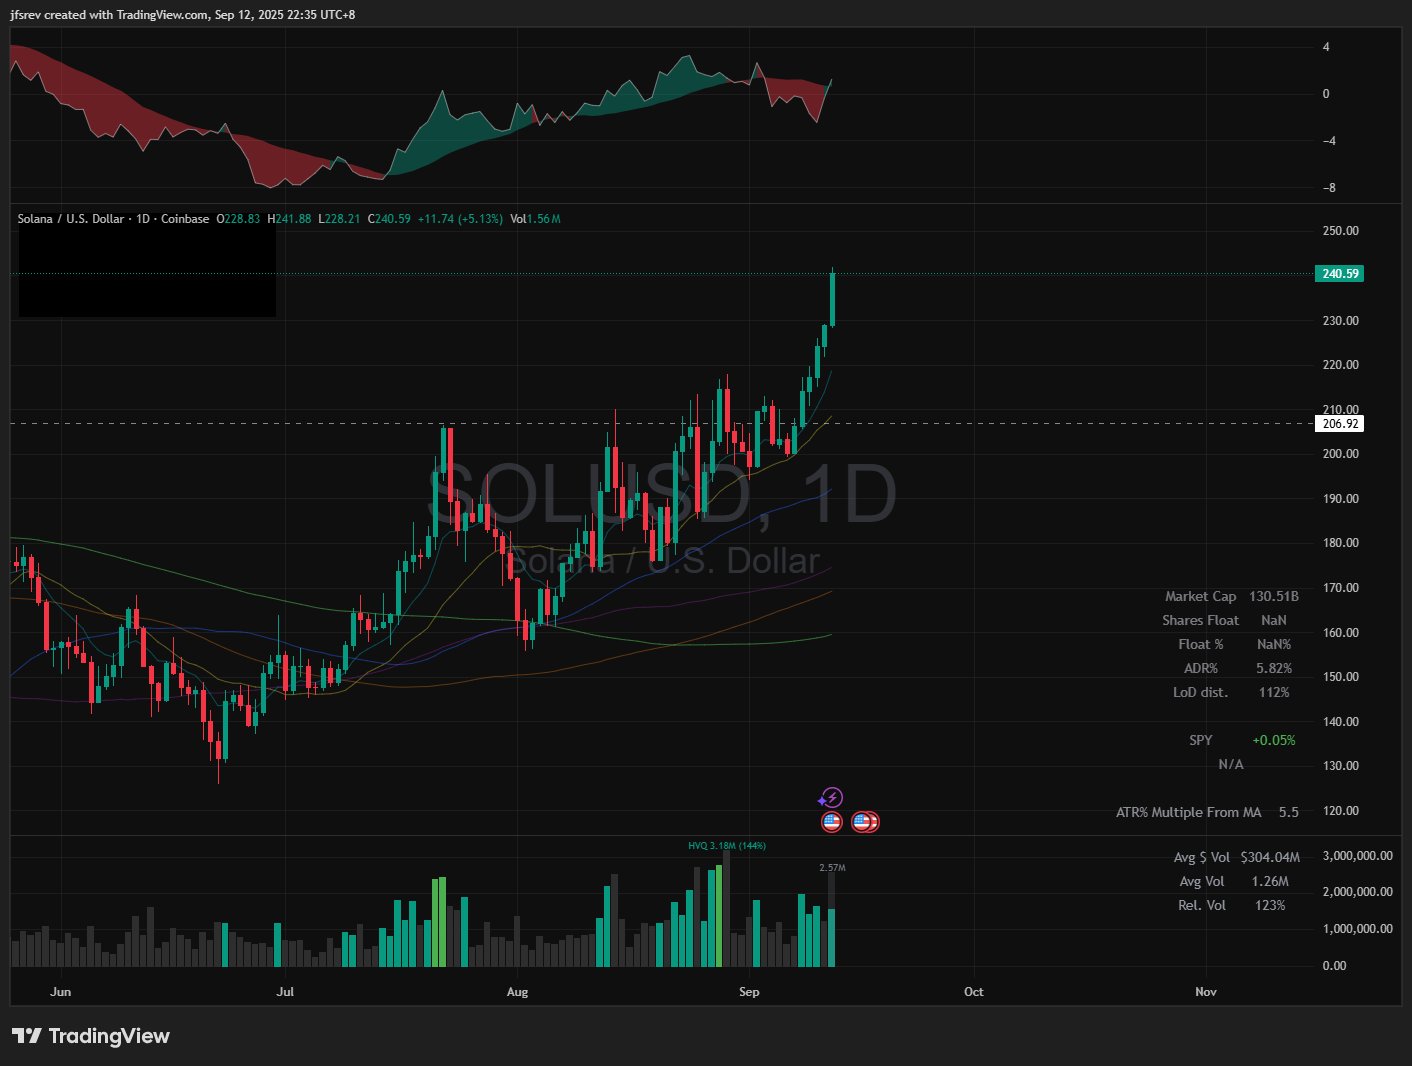
Task: Click the "Nov" label on time axis
Action: [x=1206, y=992]
